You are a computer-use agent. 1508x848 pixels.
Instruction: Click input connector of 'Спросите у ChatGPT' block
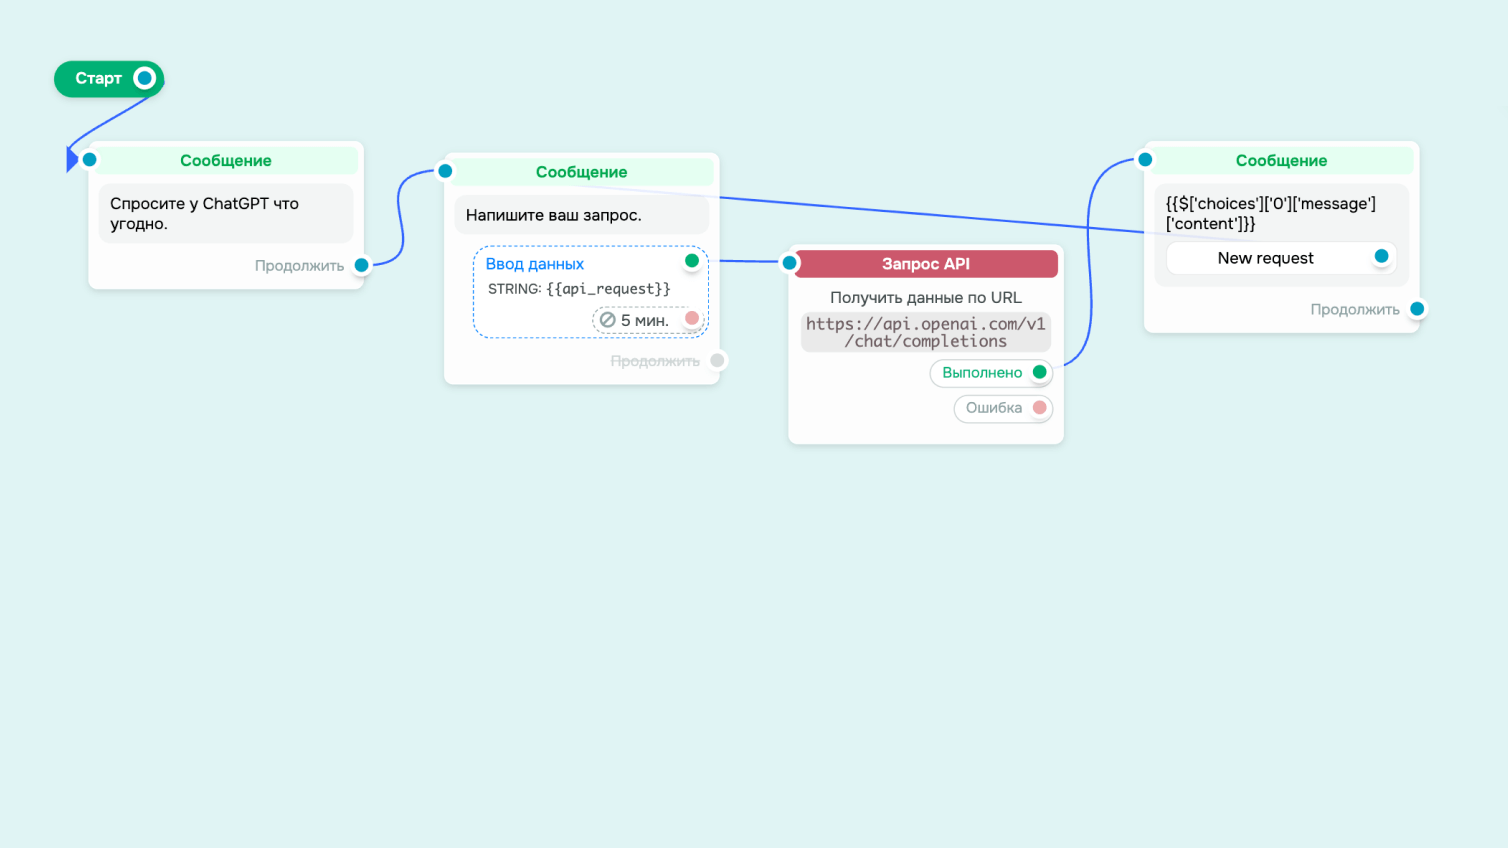(90, 159)
